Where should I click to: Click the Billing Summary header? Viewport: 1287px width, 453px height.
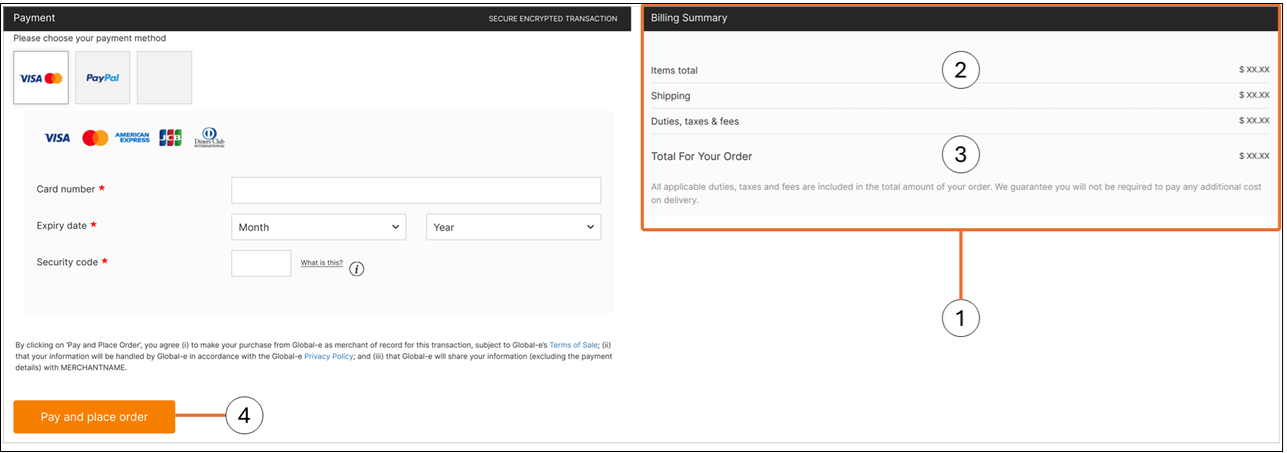click(x=960, y=18)
